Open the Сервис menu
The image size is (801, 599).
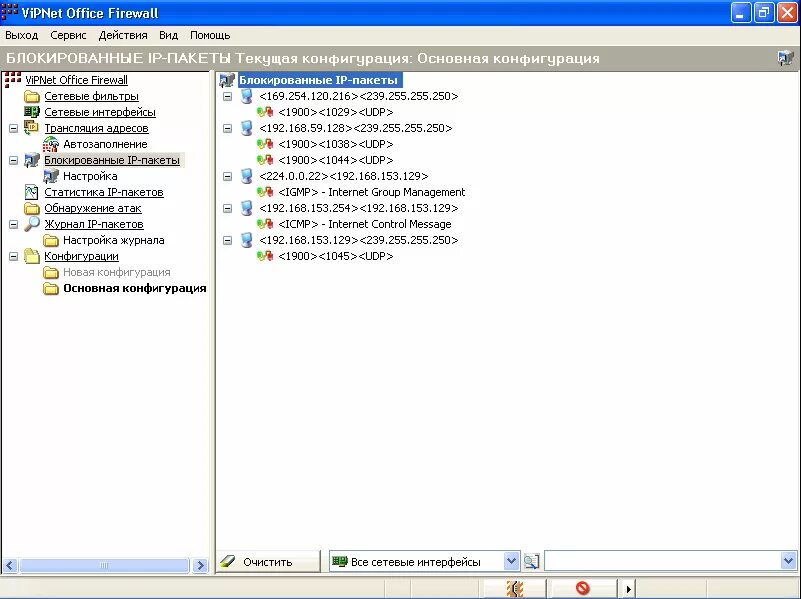click(68, 35)
